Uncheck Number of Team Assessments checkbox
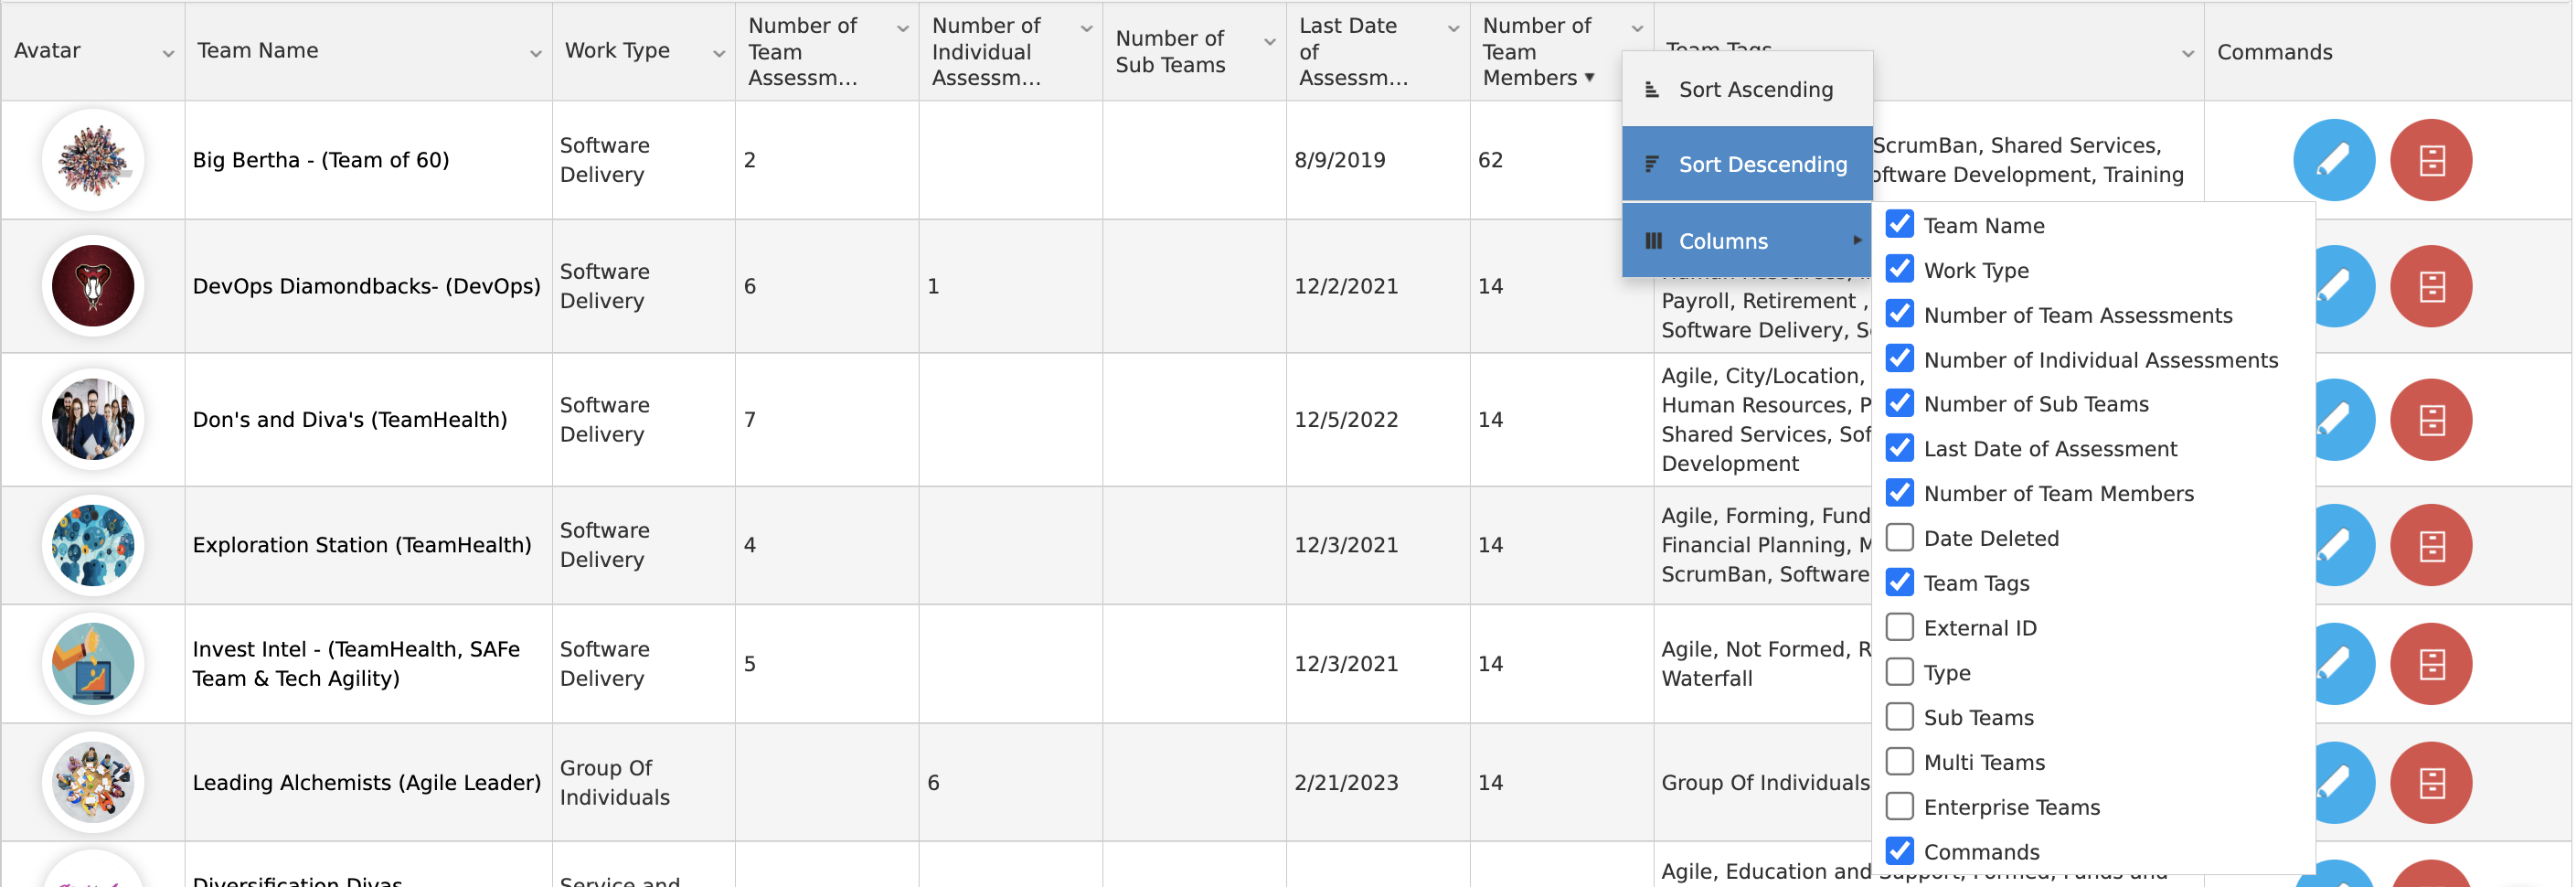 coord(1899,314)
